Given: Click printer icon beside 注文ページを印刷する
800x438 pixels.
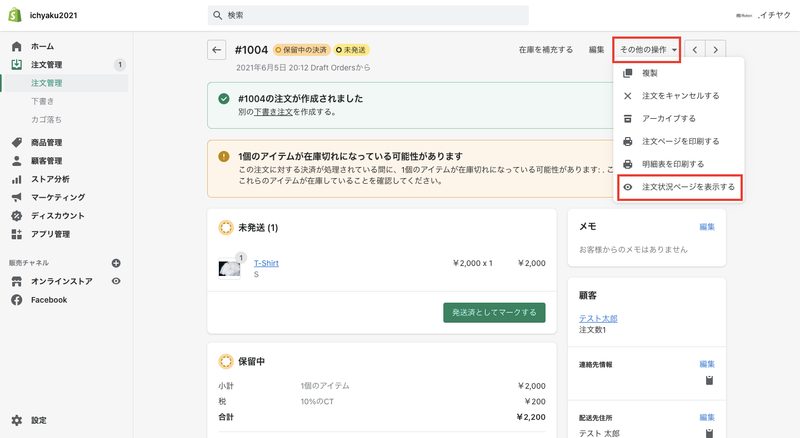Looking at the screenshot, I should [628, 141].
